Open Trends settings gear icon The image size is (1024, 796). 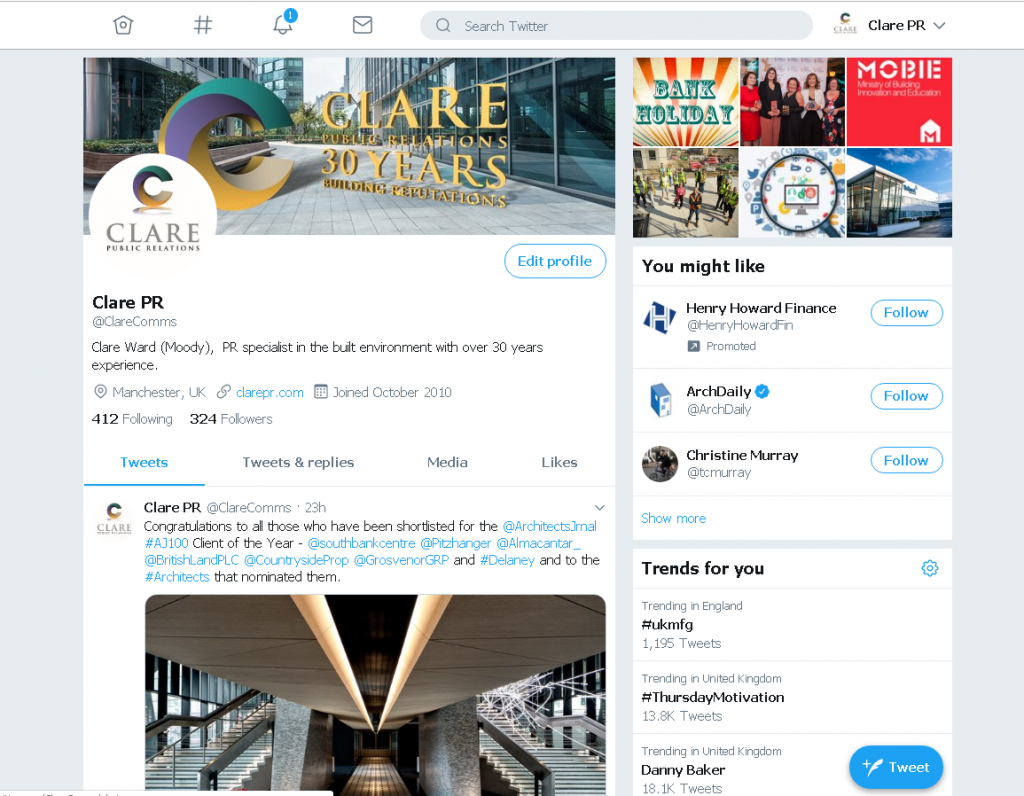(929, 568)
